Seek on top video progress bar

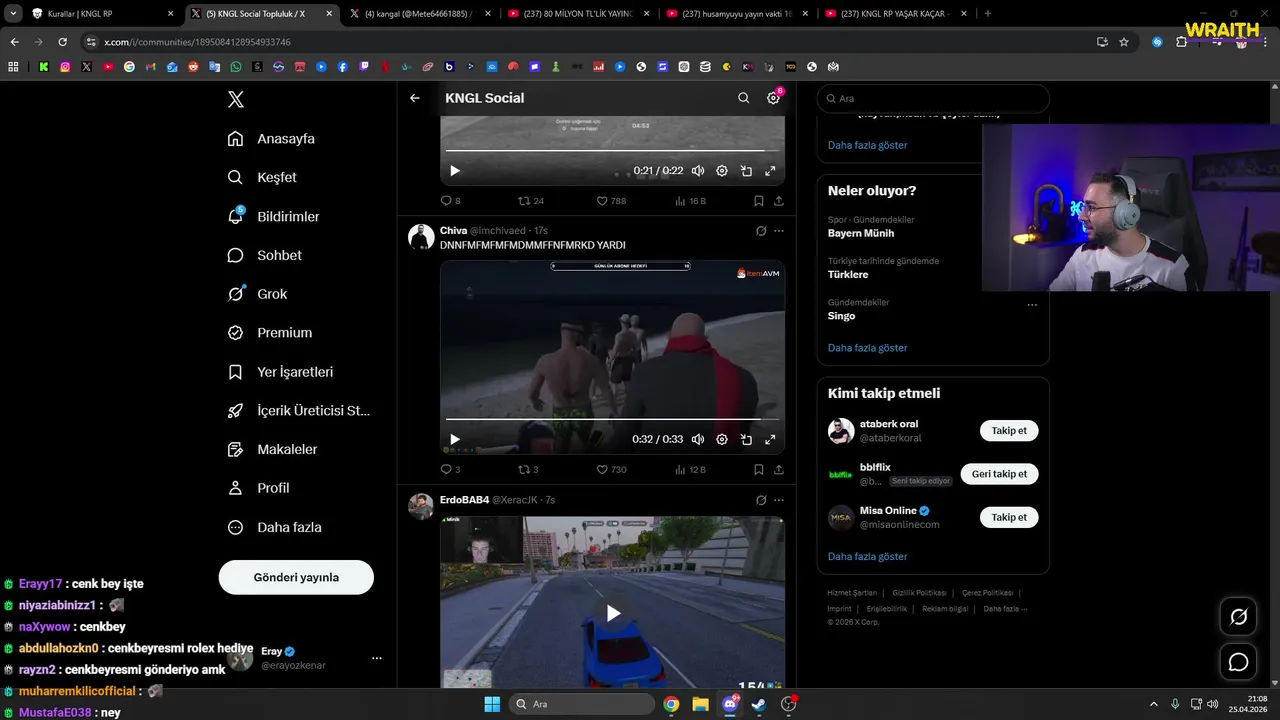point(612,151)
